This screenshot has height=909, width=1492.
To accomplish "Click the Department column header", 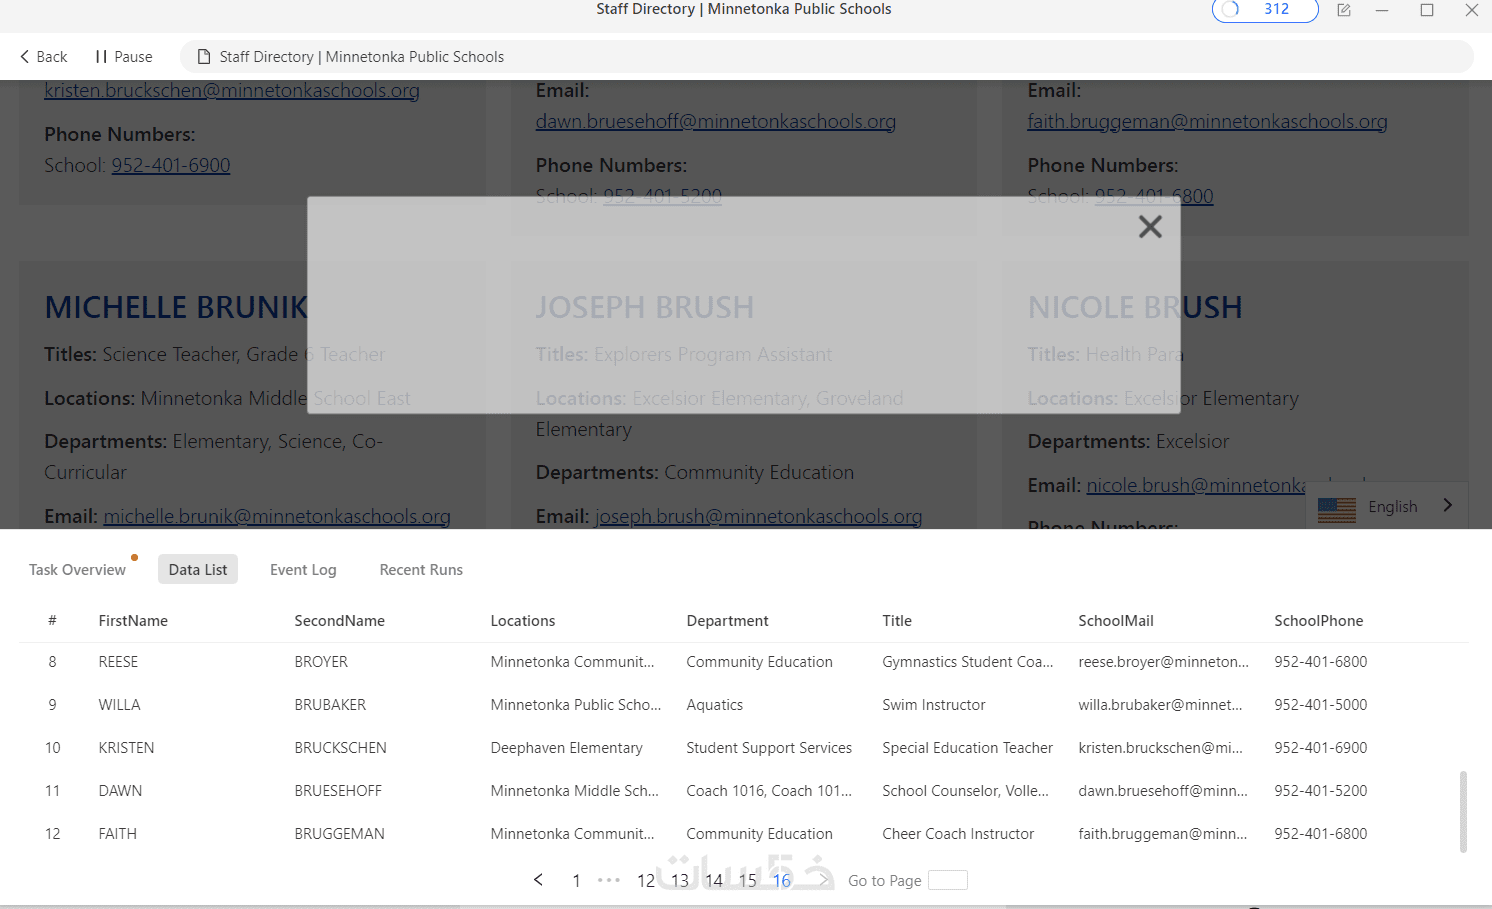I will [728, 621].
